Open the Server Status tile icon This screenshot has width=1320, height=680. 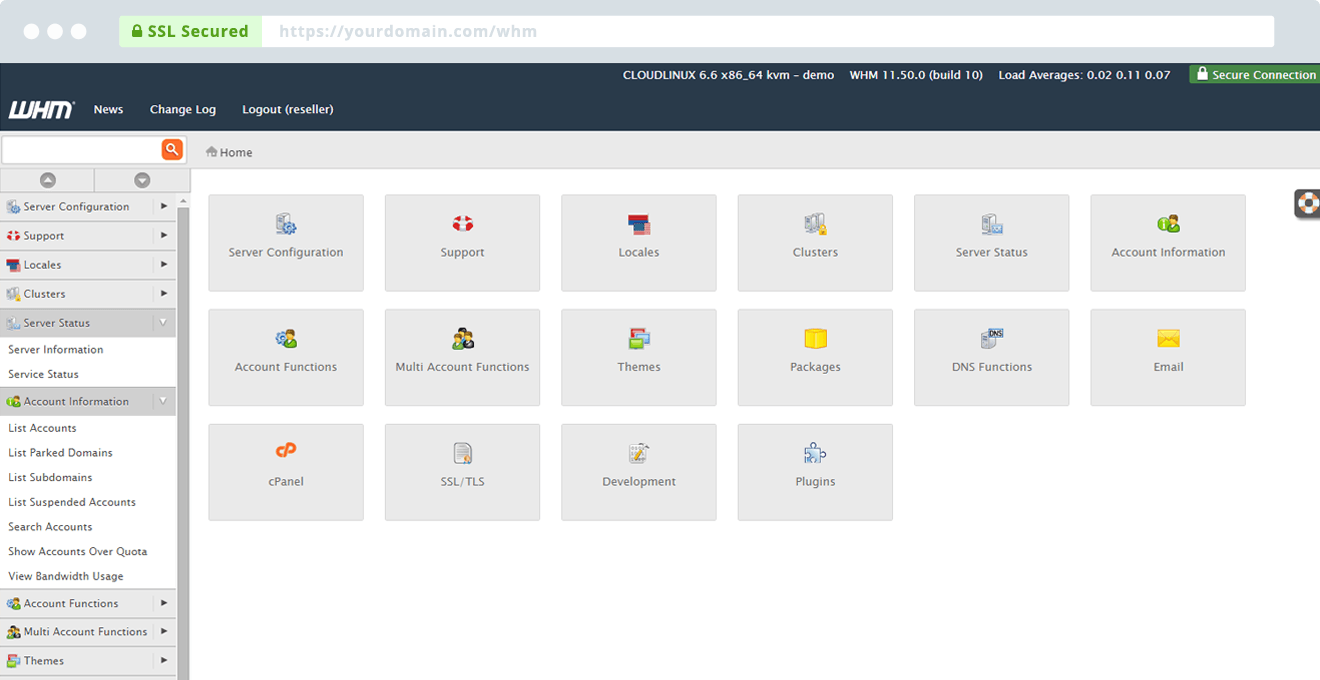(x=992, y=223)
